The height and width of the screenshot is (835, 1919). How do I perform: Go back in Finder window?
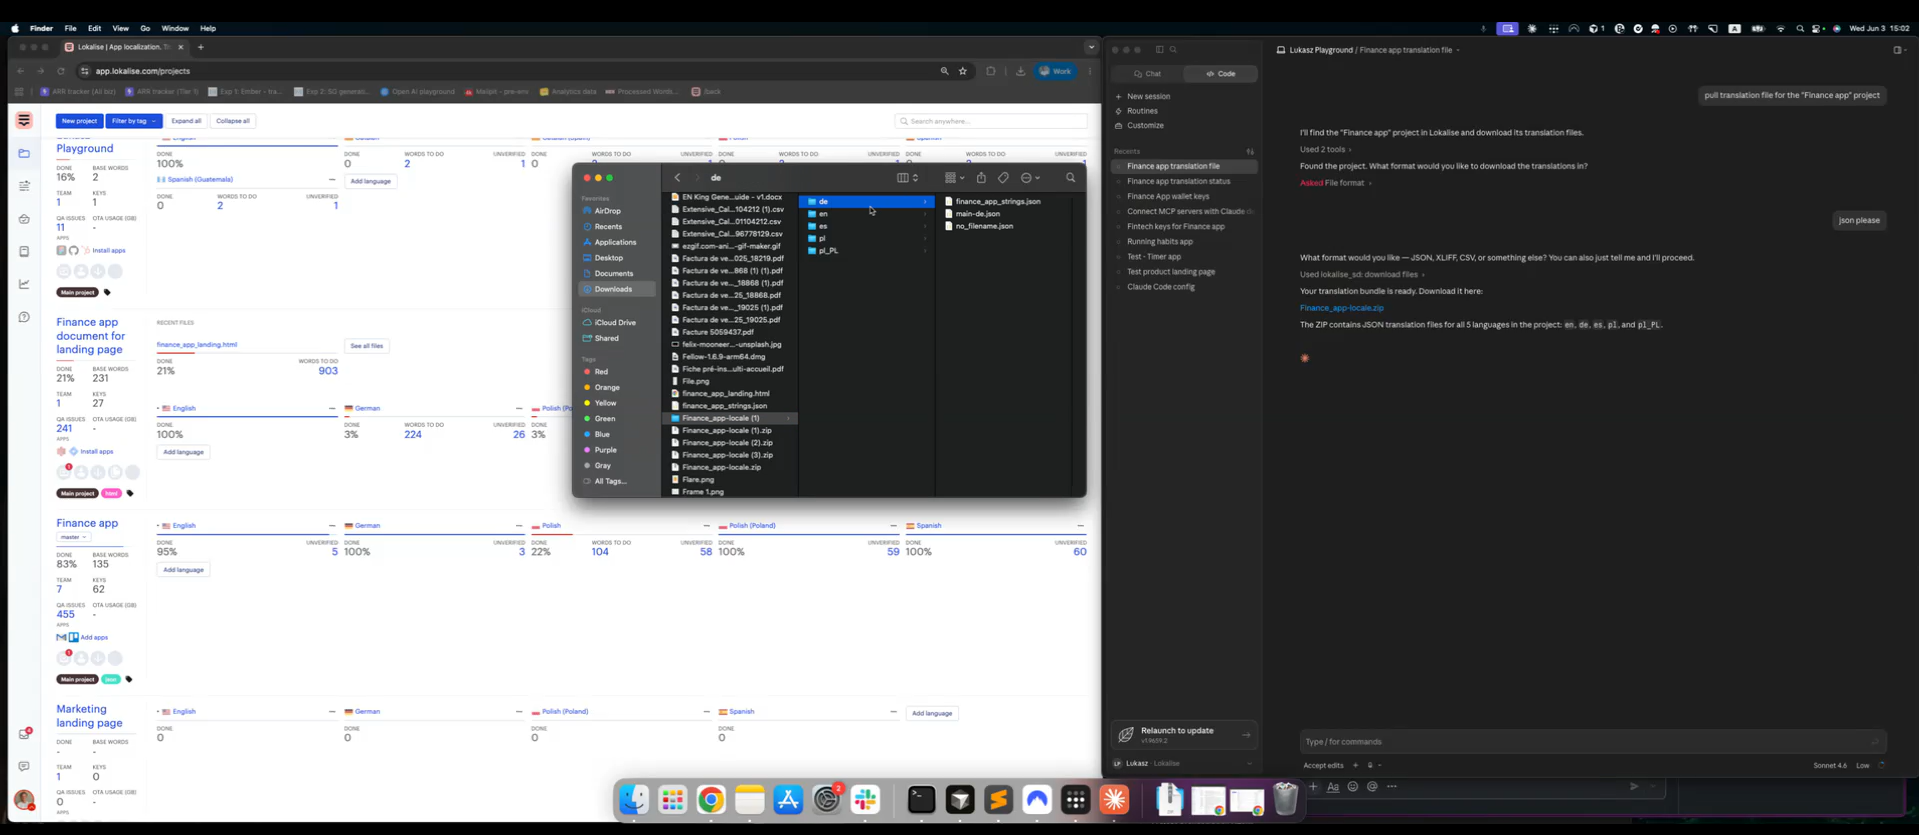(x=677, y=178)
